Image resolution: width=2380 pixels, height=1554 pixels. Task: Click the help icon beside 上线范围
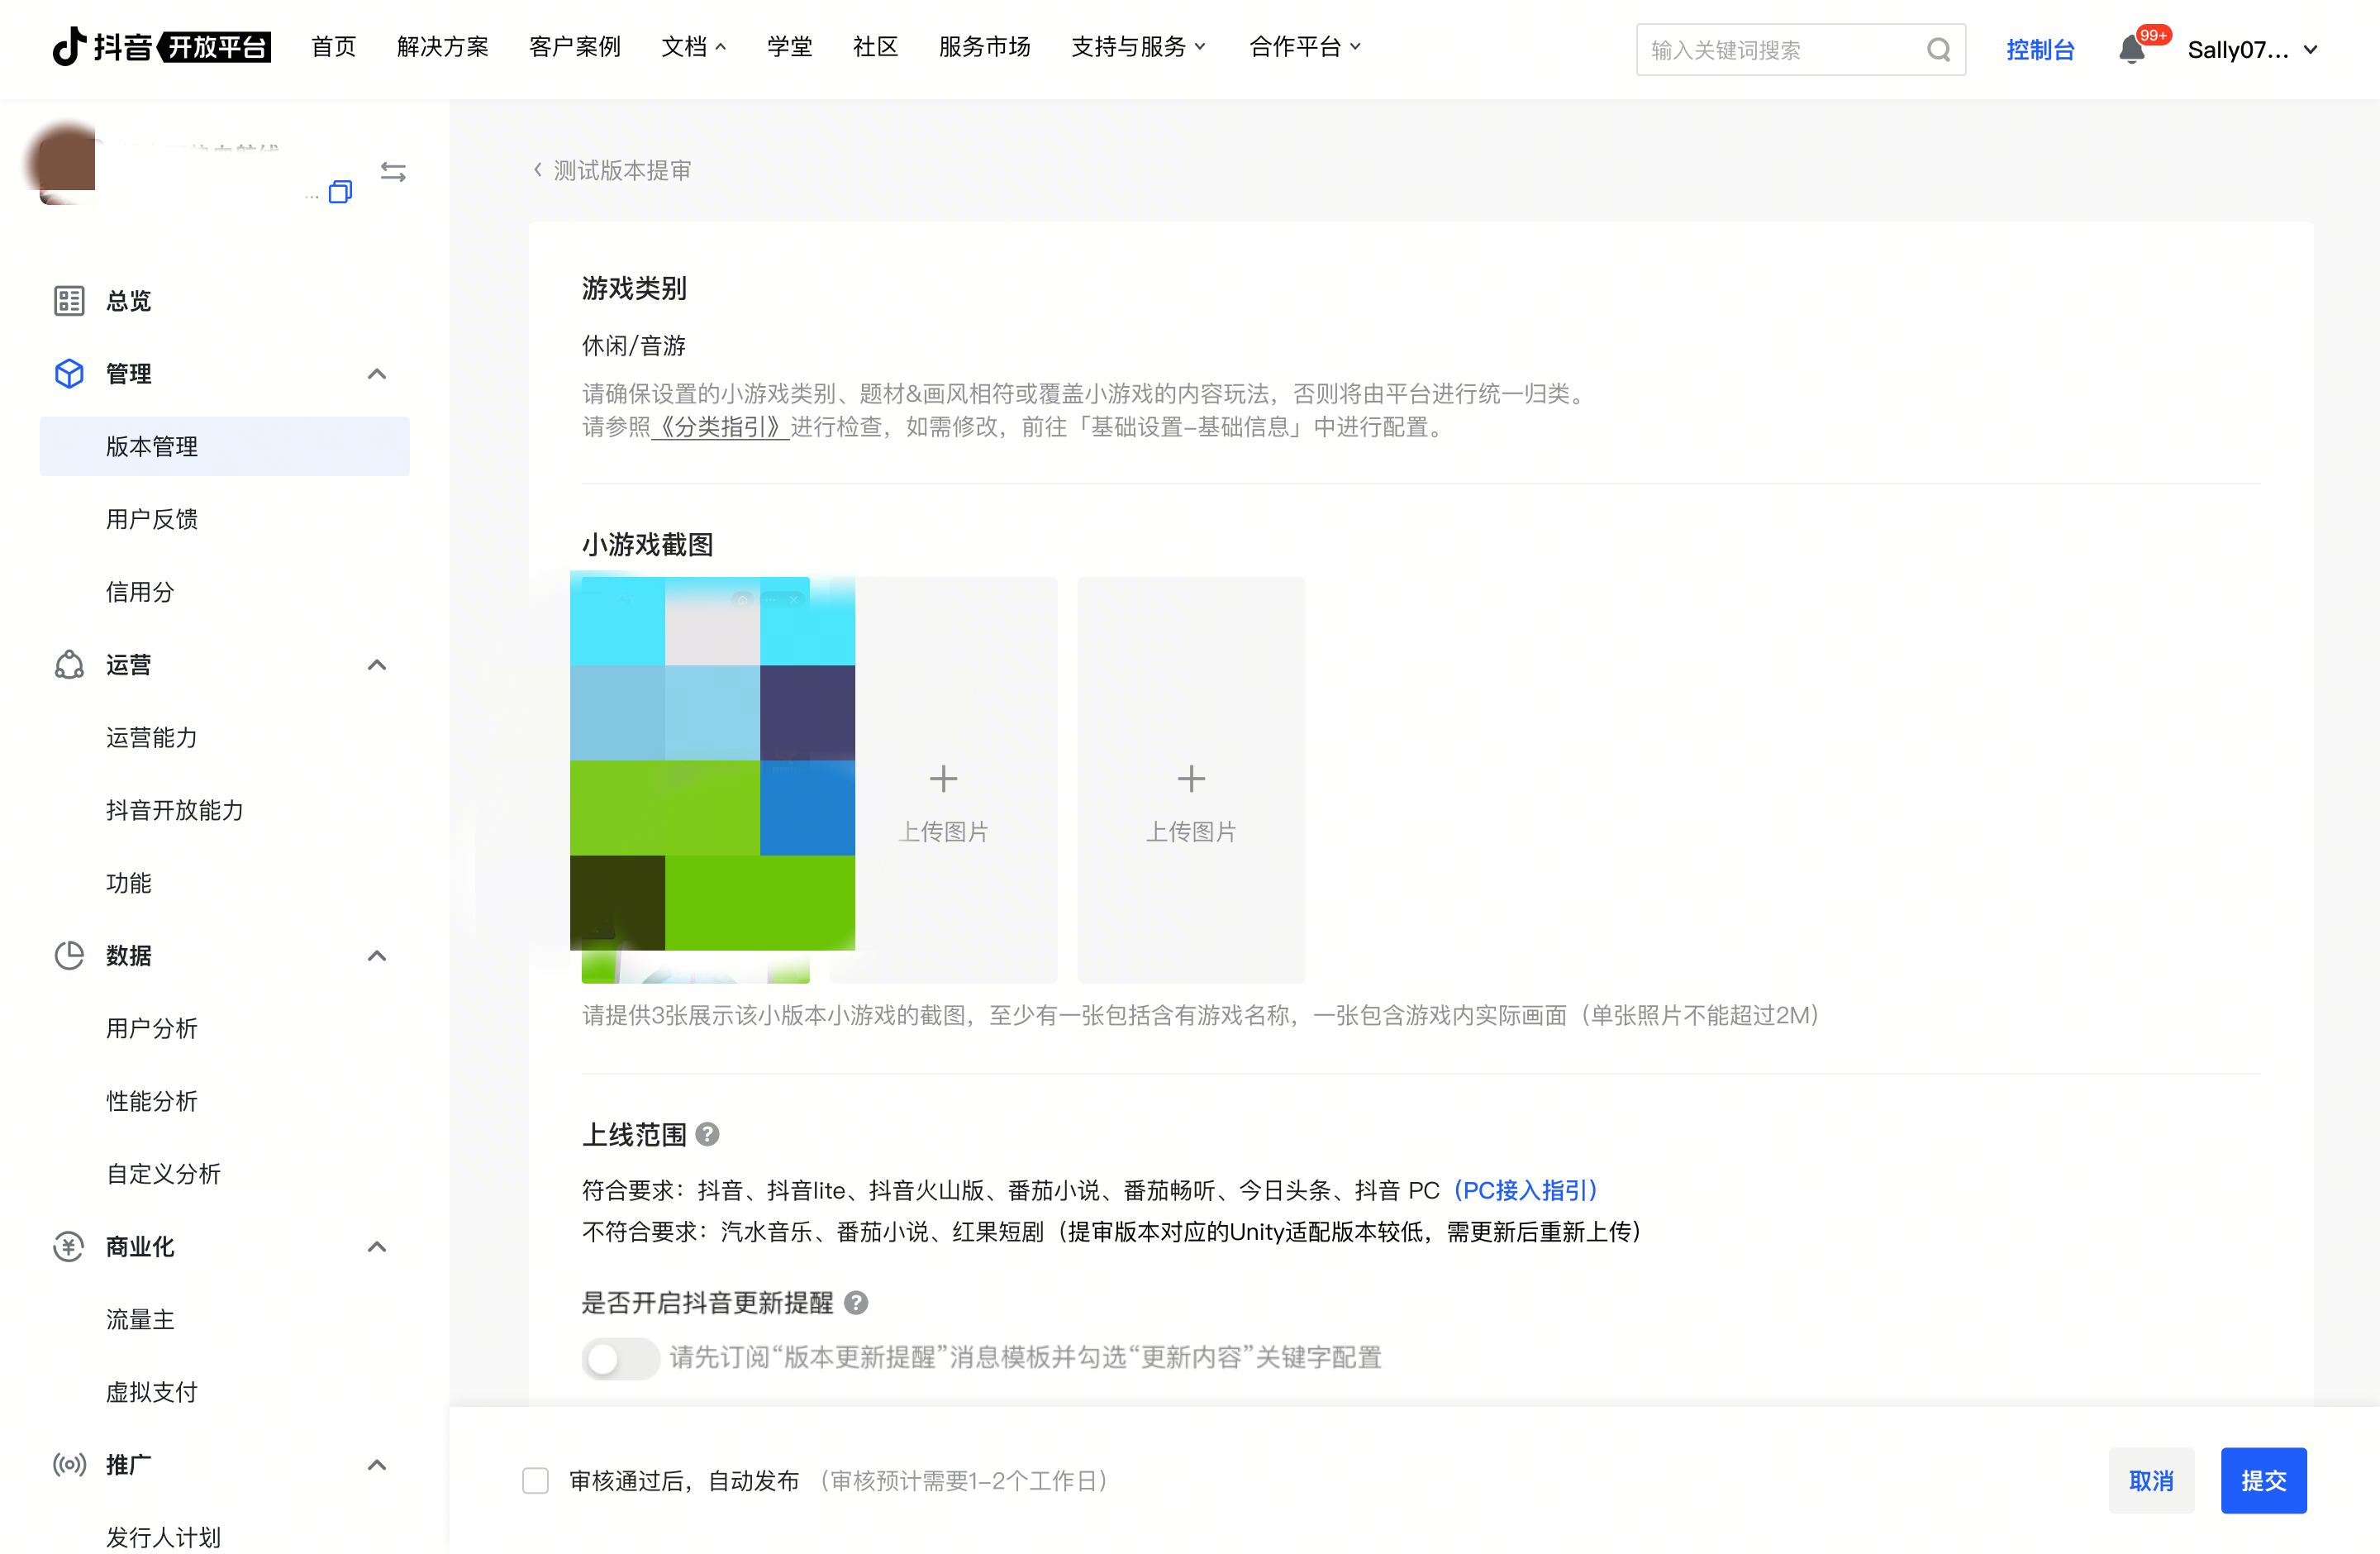(x=707, y=1134)
